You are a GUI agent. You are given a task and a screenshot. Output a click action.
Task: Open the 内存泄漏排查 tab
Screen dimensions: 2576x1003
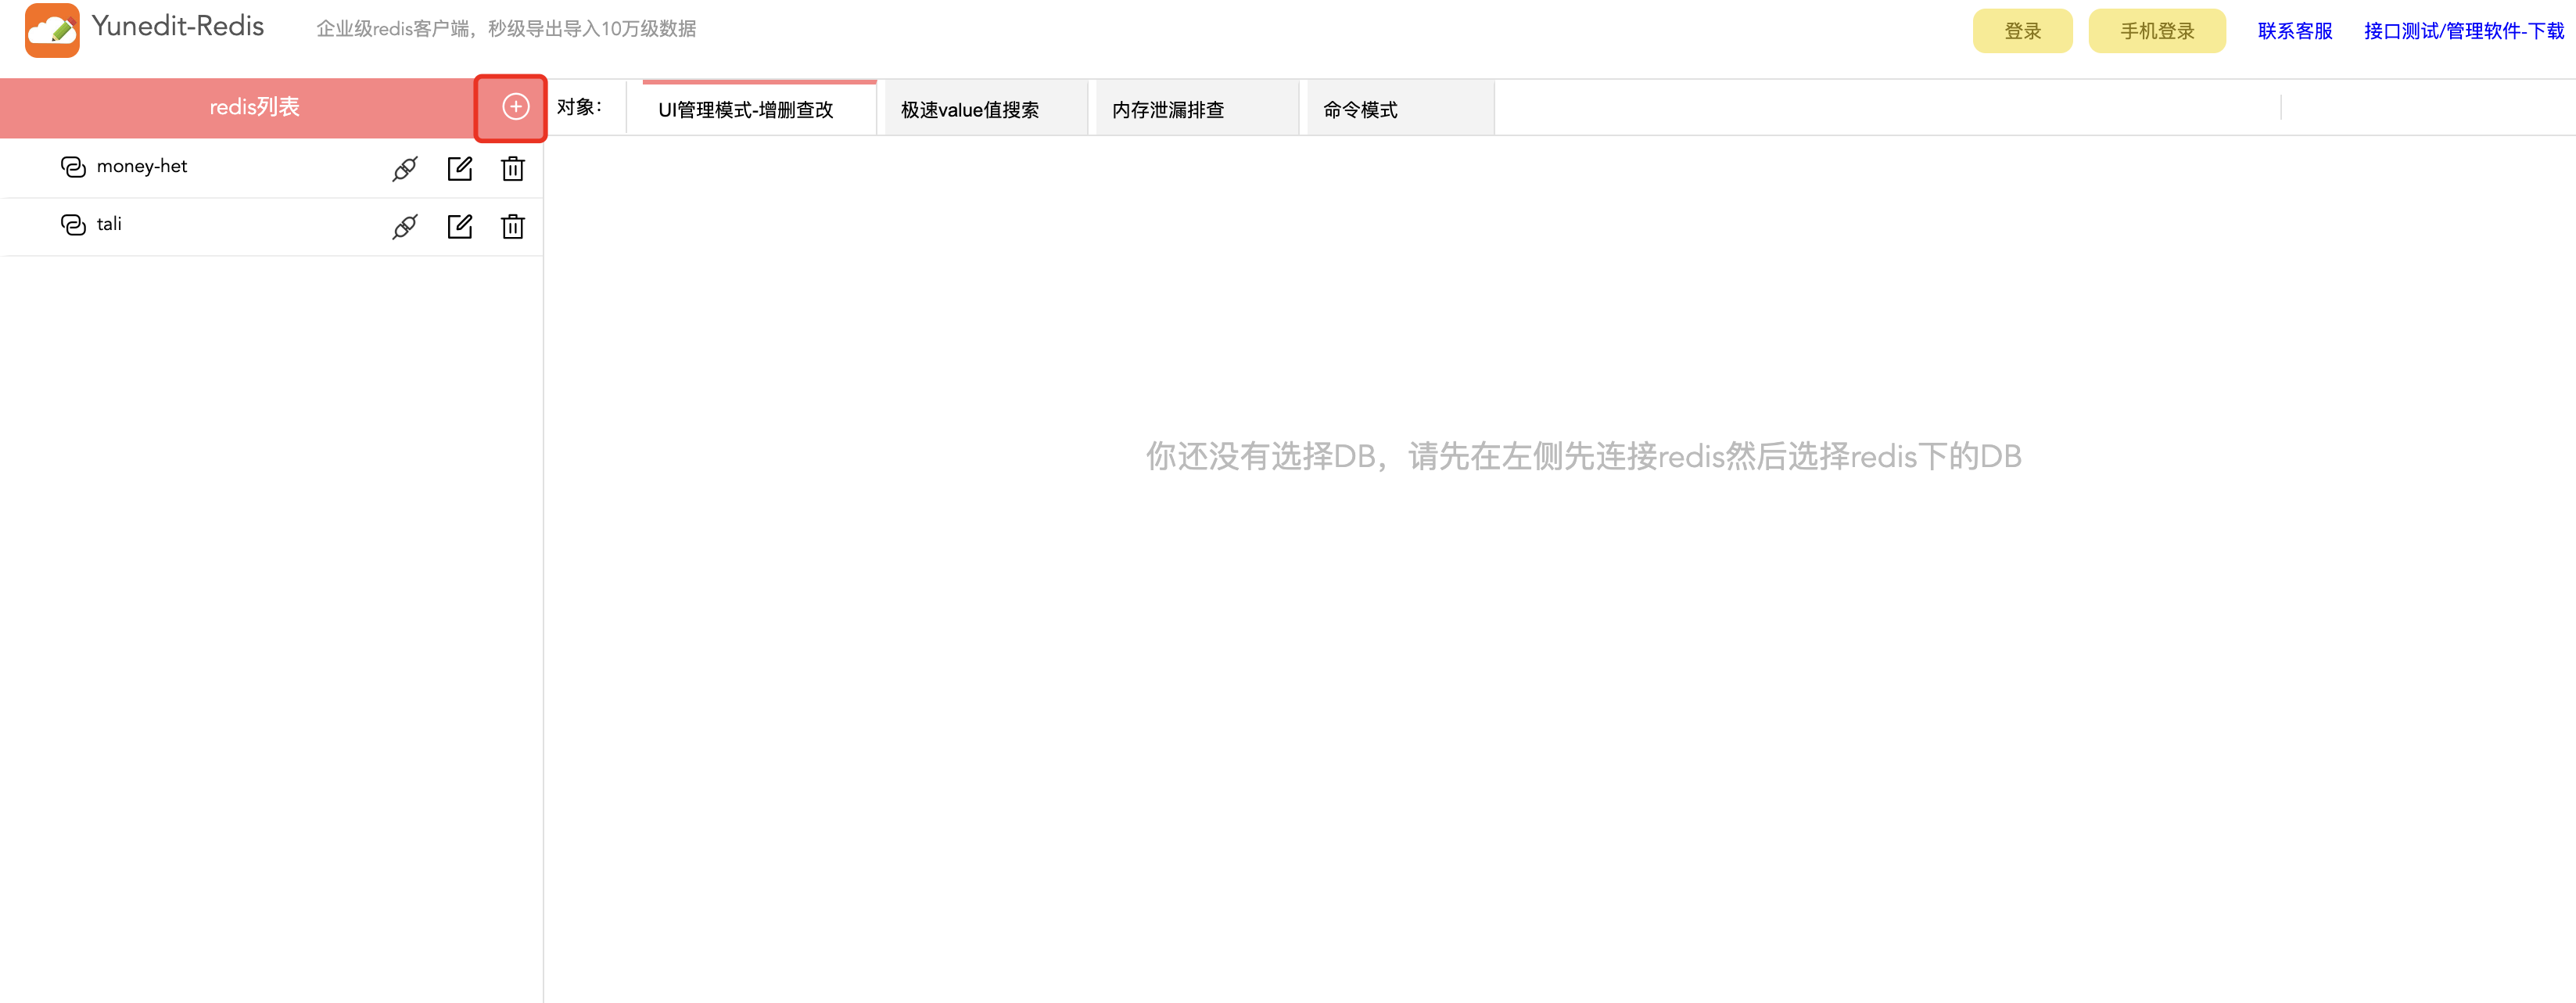[x=1167, y=110]
